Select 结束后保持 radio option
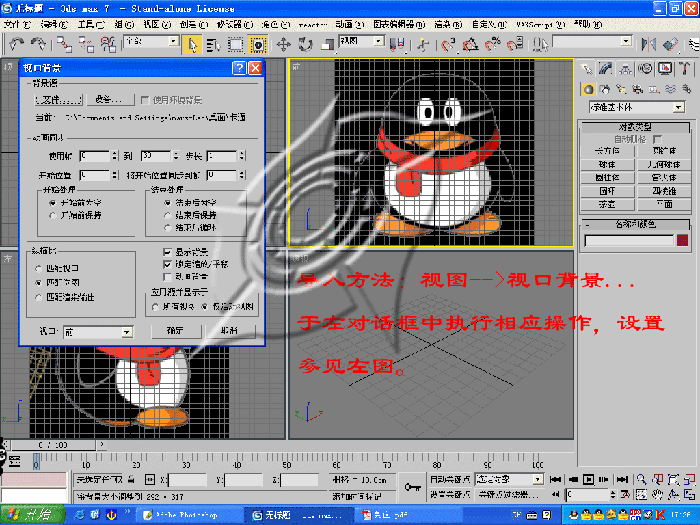The height and width of the screenshot is (525, 700). [x=167, y=216]
